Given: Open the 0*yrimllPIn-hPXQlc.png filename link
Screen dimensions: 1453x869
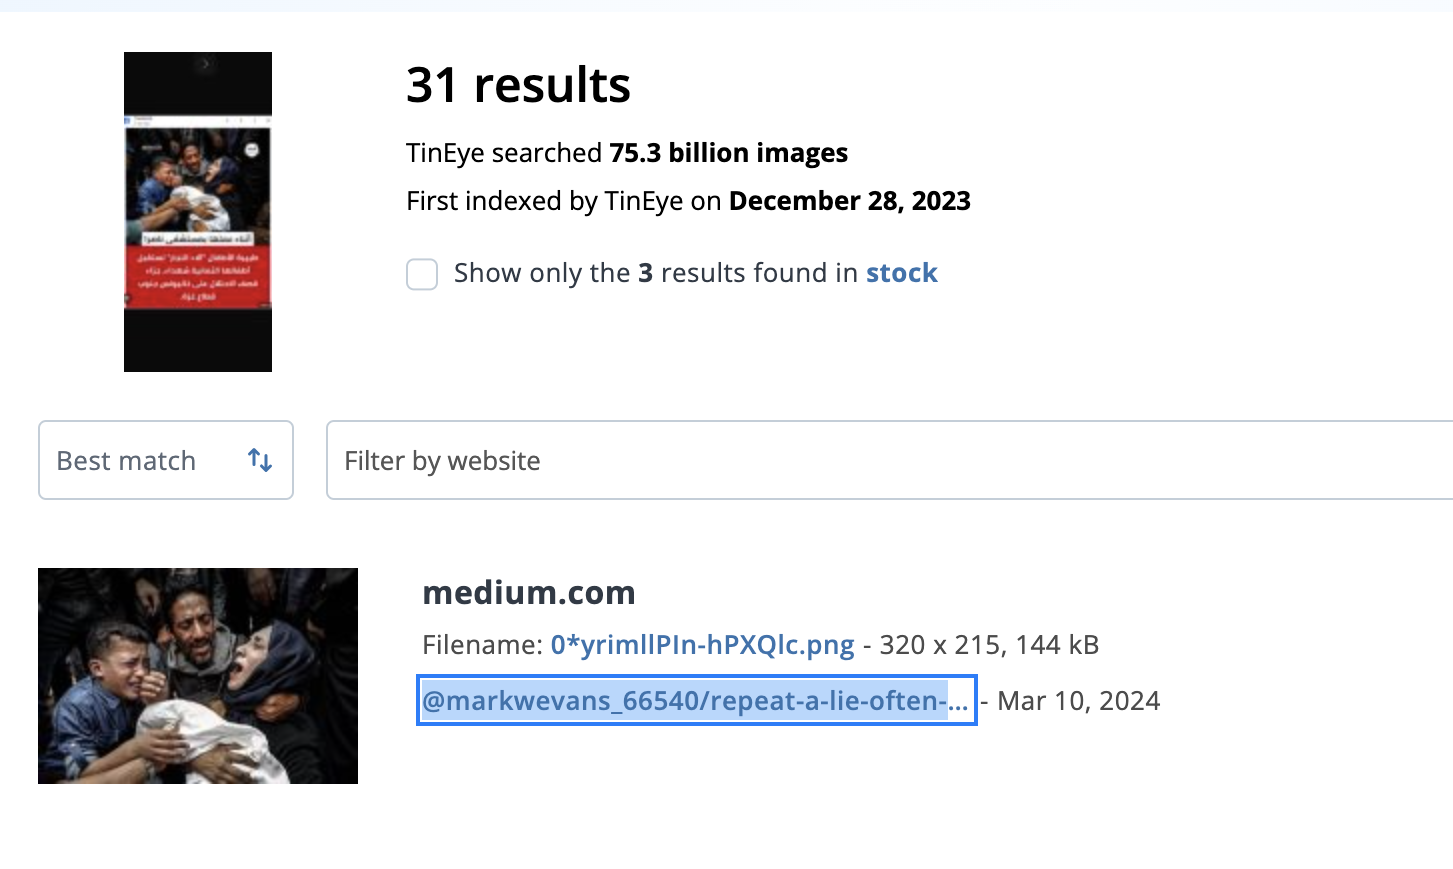Looking at the screenshot, I should point(702,645).
